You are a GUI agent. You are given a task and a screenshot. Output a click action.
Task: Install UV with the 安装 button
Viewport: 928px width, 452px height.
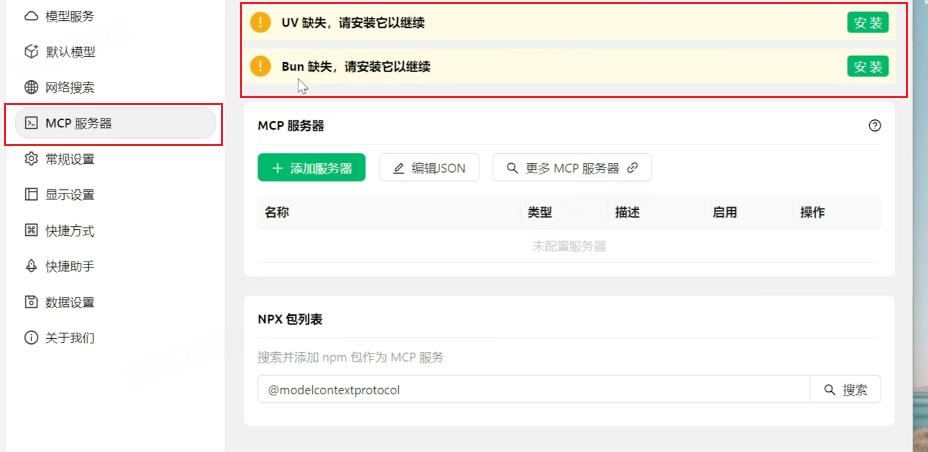point(868,22)
